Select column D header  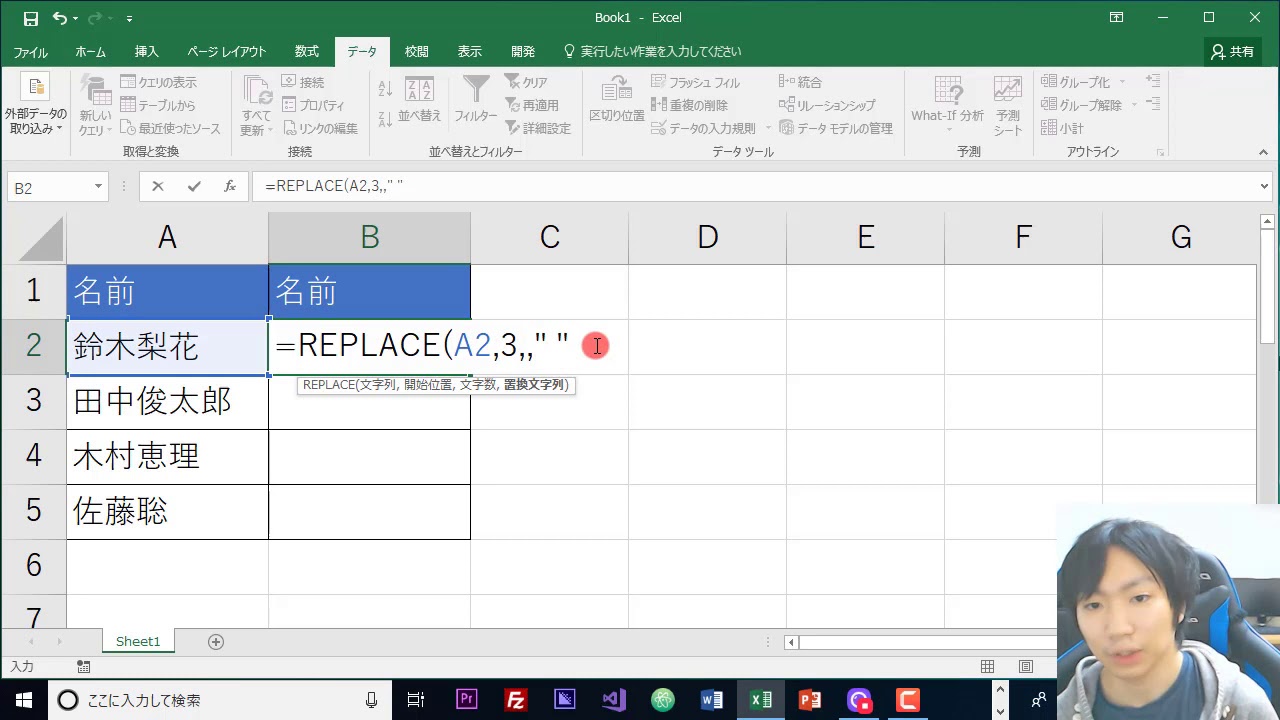click(707, 237)
